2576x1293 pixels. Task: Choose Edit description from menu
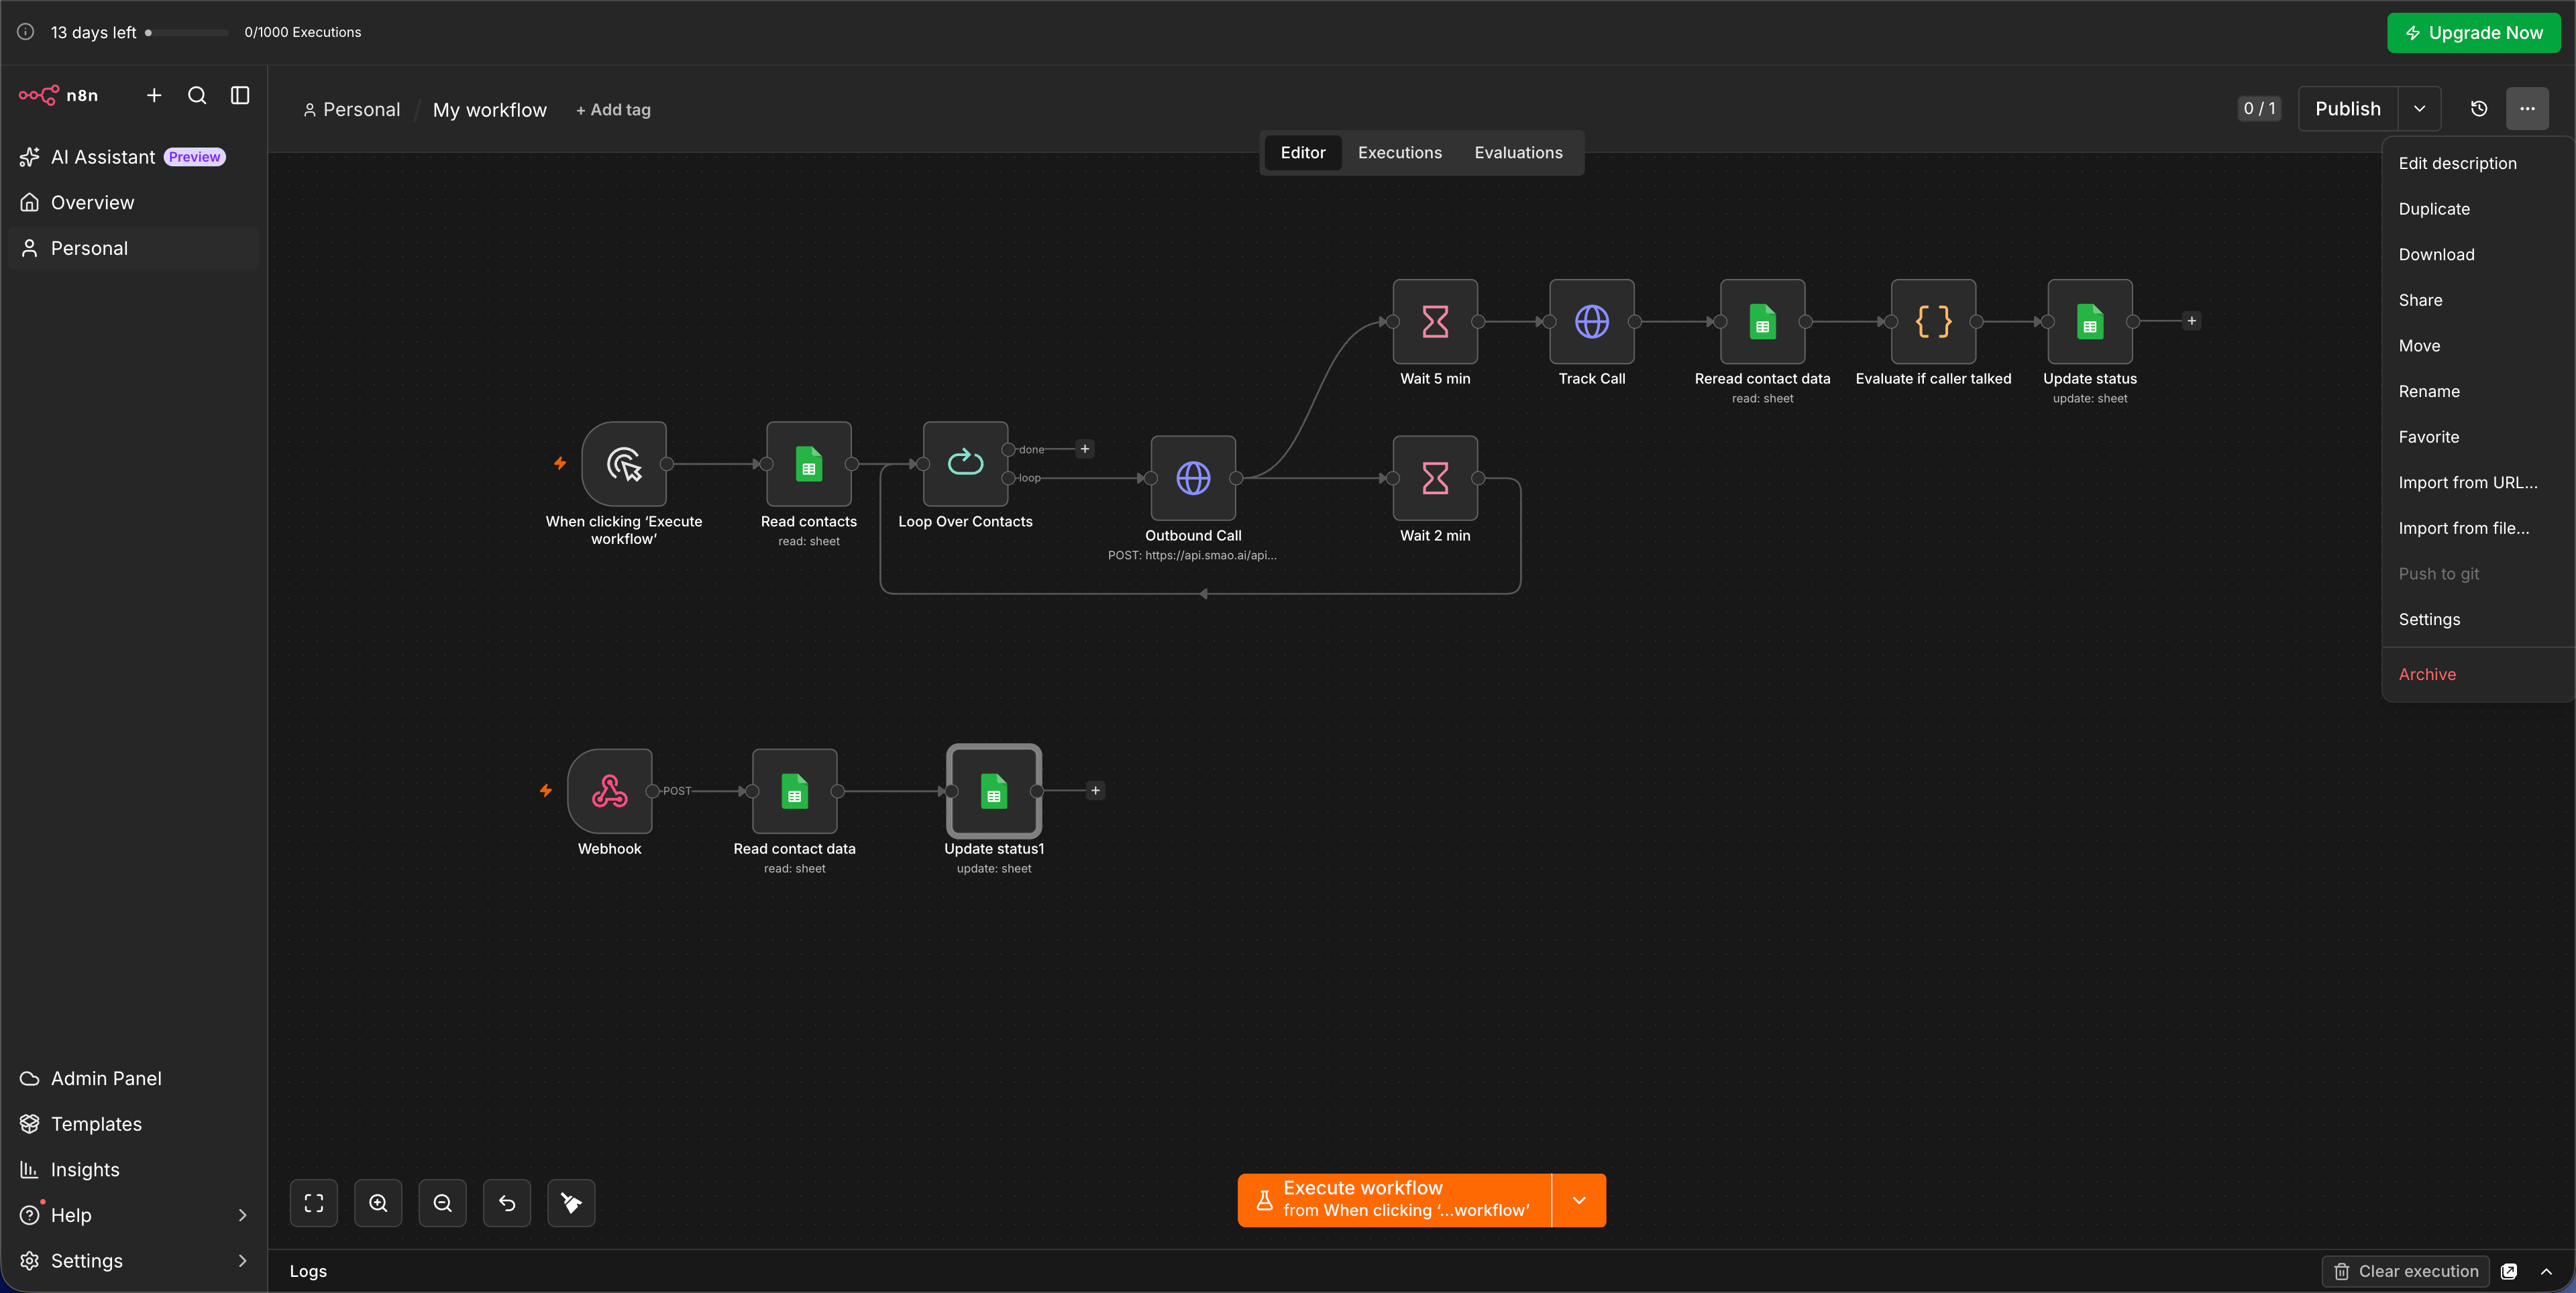(x=2478, y=163)
